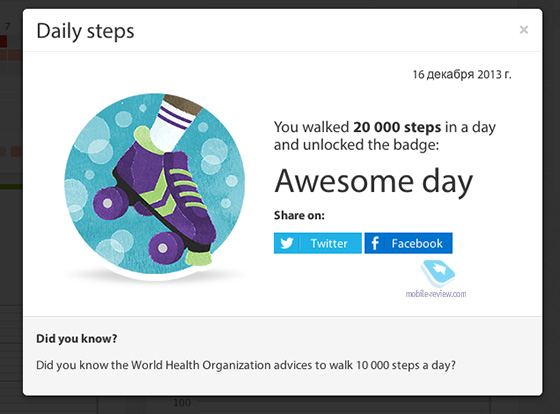Screen dimensions: 560x414
Task: Click the mobile-review.com watermark text
Action: 436,294
